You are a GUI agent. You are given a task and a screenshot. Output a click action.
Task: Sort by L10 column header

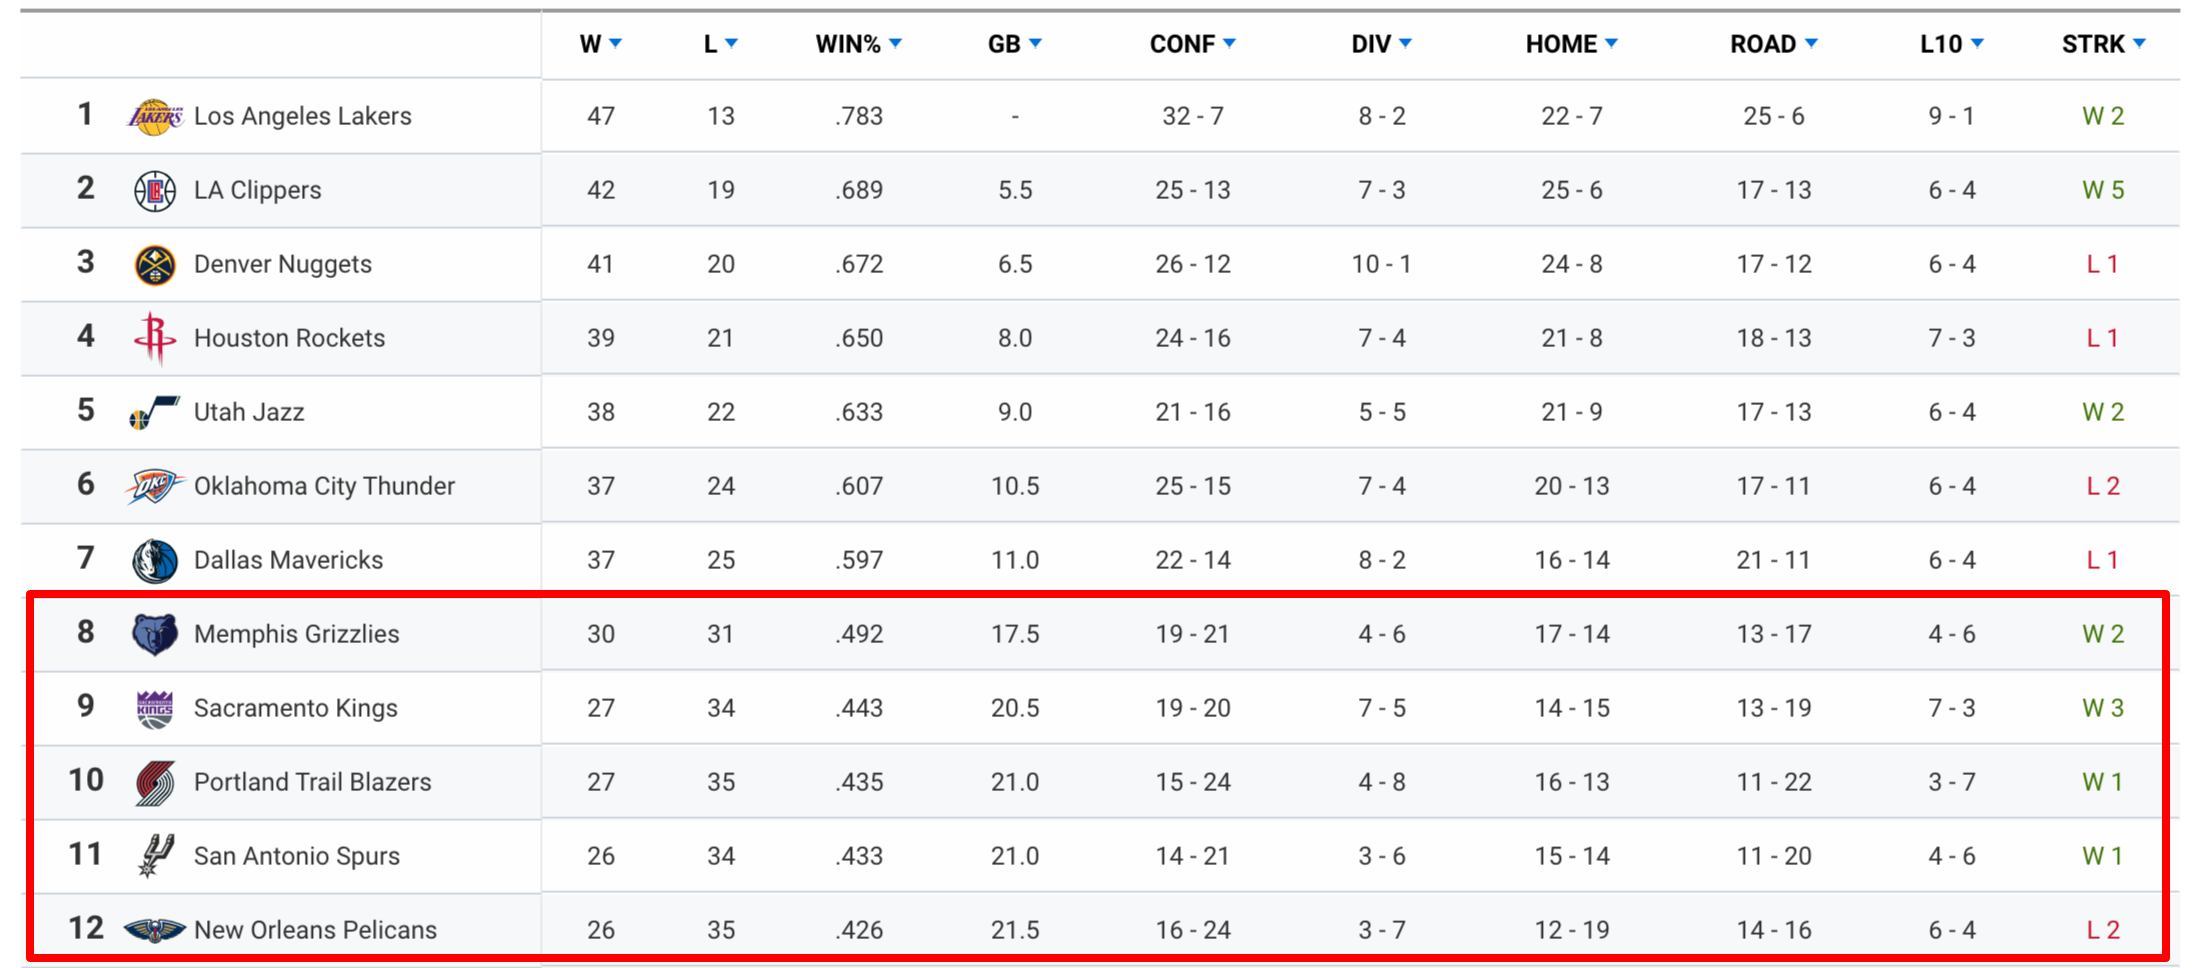coord(1951,44)
